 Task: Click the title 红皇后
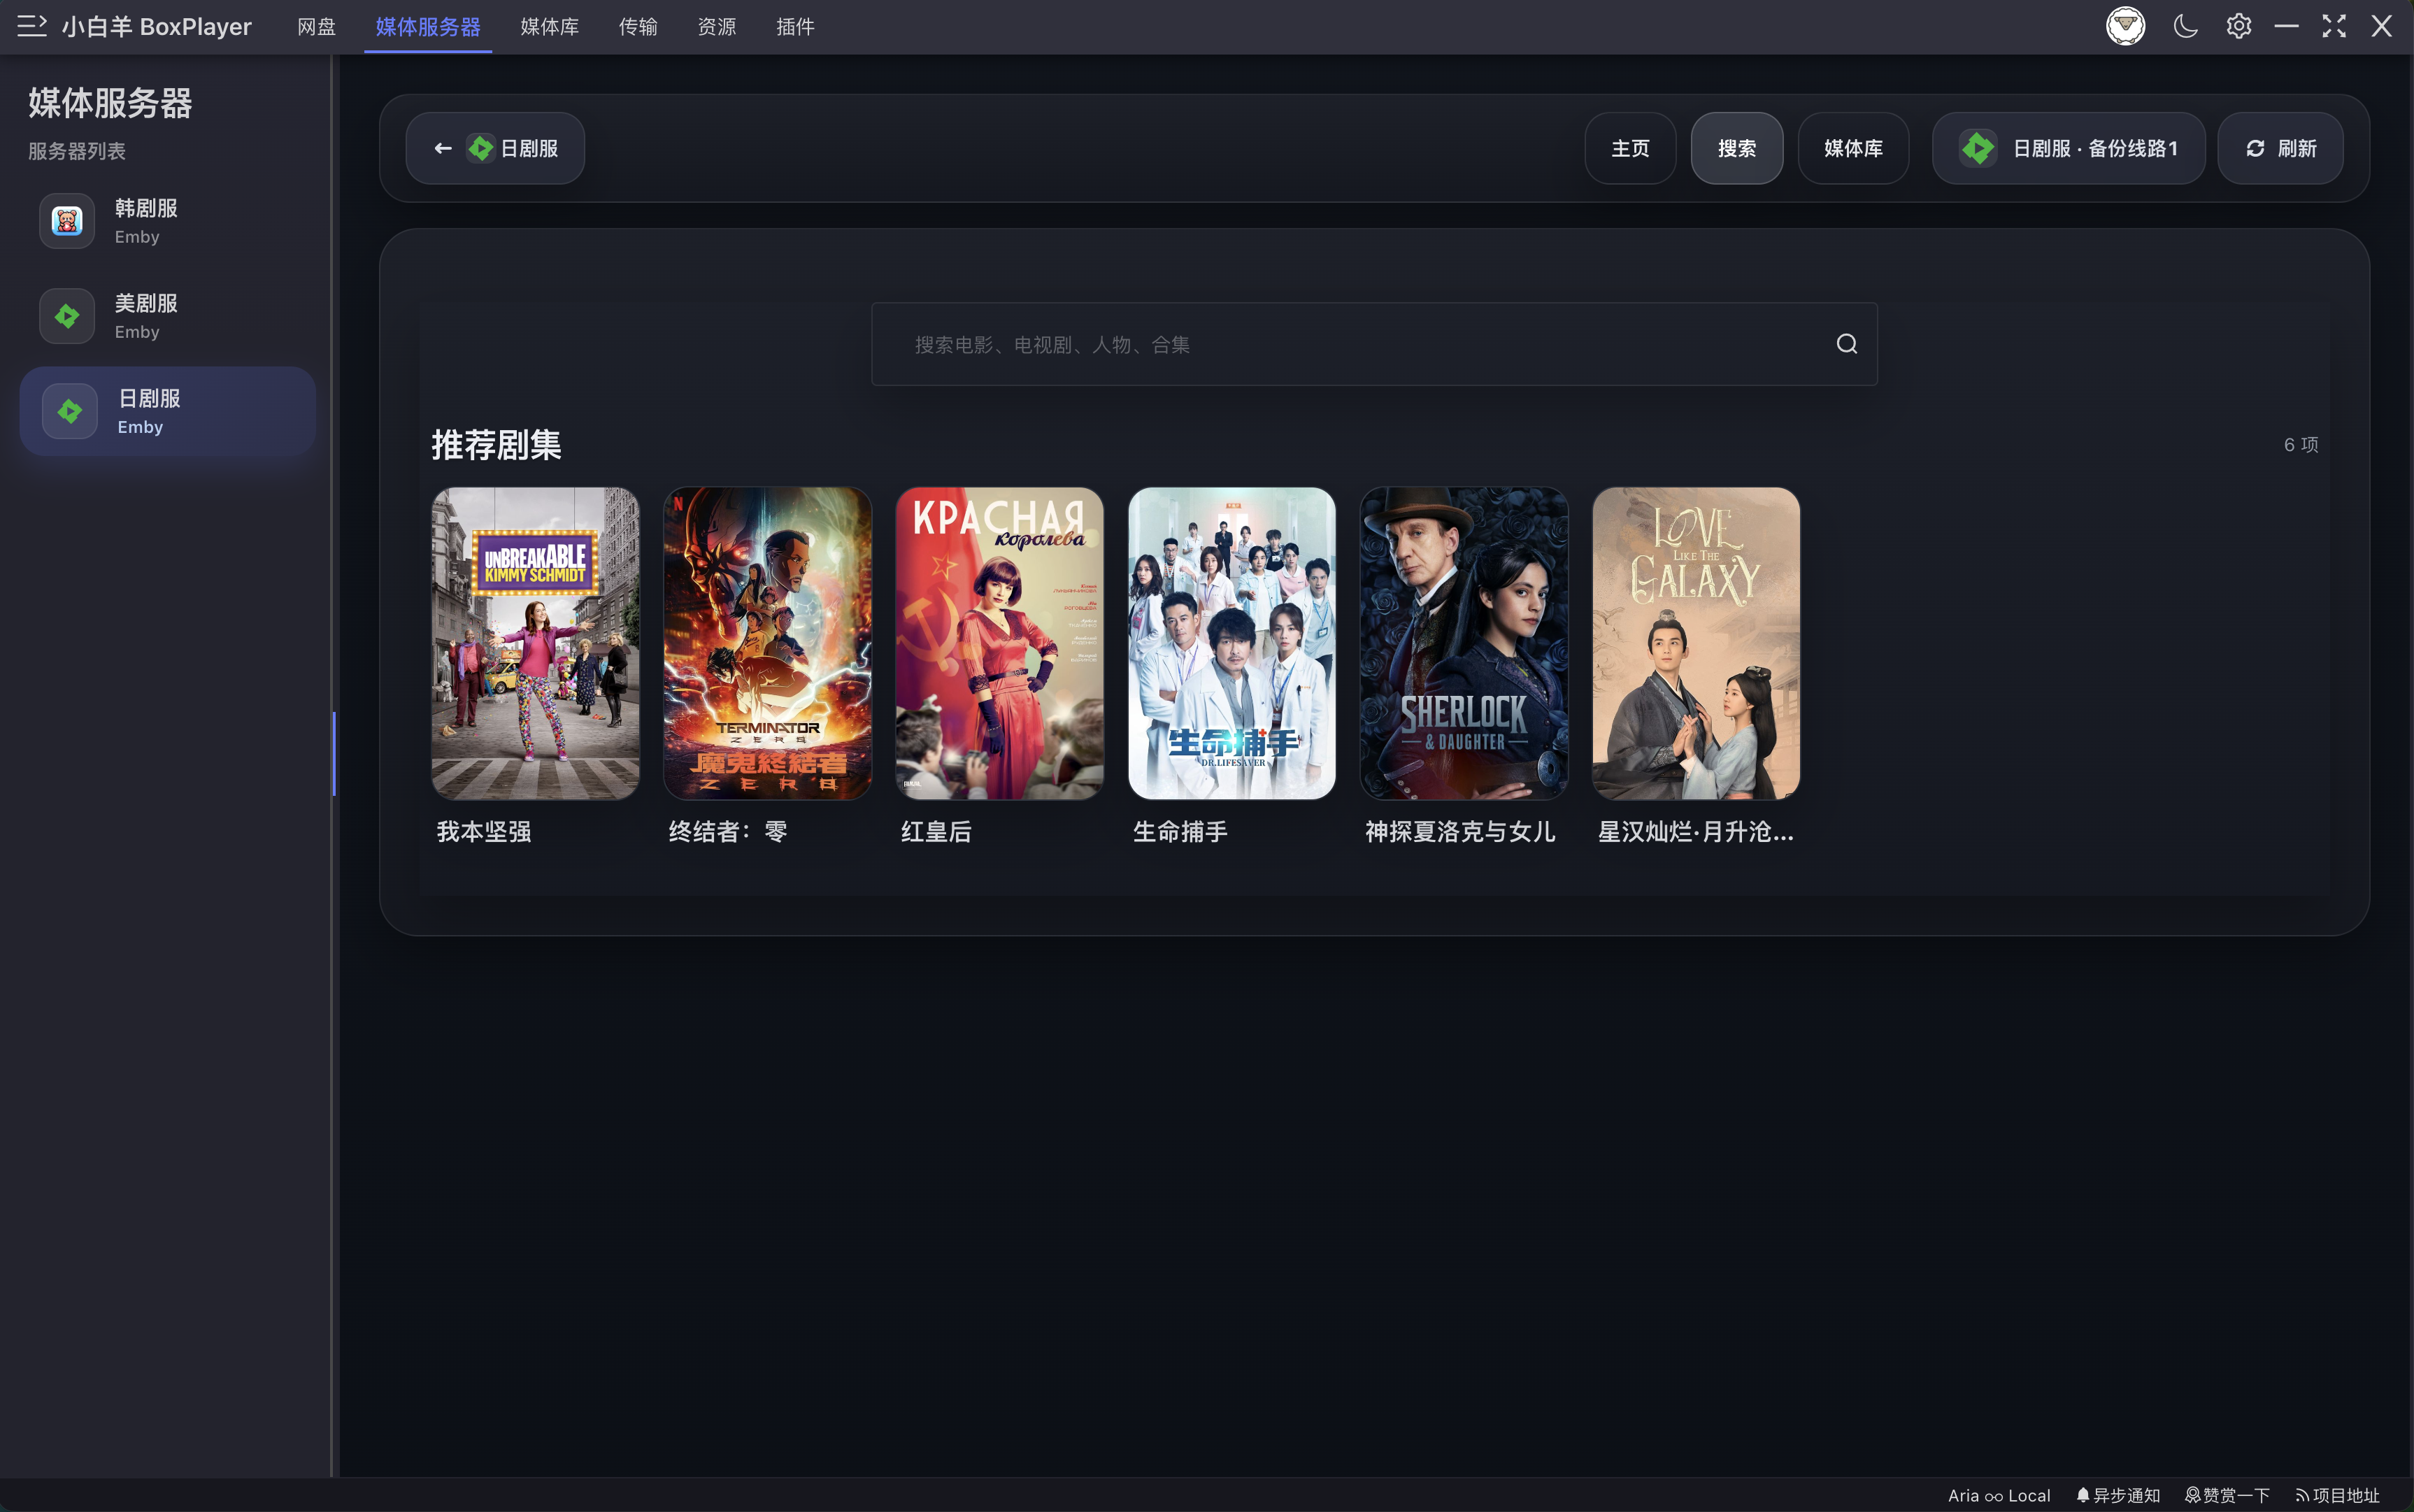[x=936, y=831]
